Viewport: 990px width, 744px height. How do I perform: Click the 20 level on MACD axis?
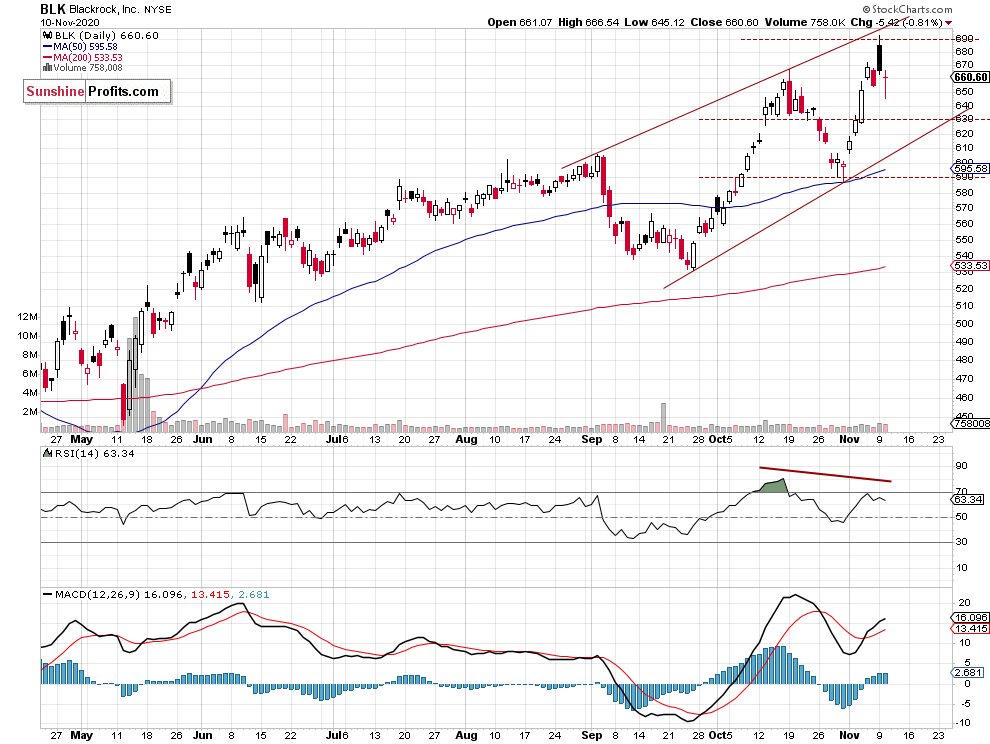click(964, 603)
